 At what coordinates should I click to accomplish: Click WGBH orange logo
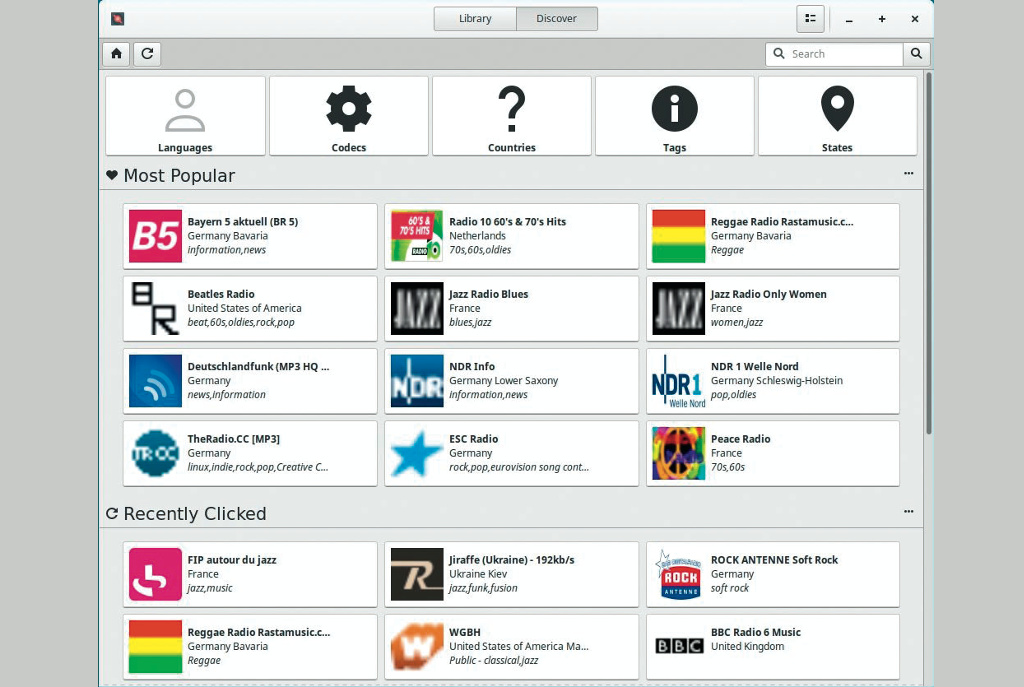(x=417, y=647)
